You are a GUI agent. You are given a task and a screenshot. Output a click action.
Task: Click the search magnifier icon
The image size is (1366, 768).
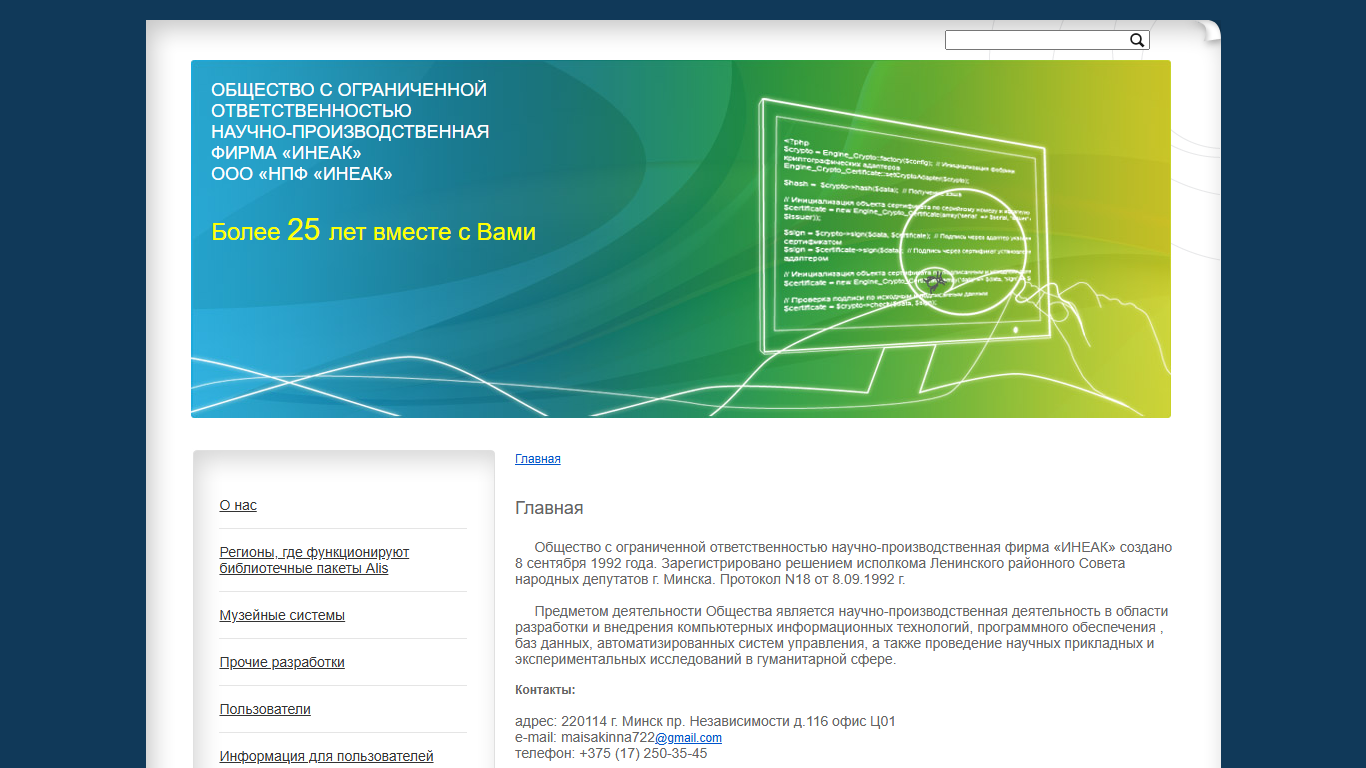(x=1137, y=40)
